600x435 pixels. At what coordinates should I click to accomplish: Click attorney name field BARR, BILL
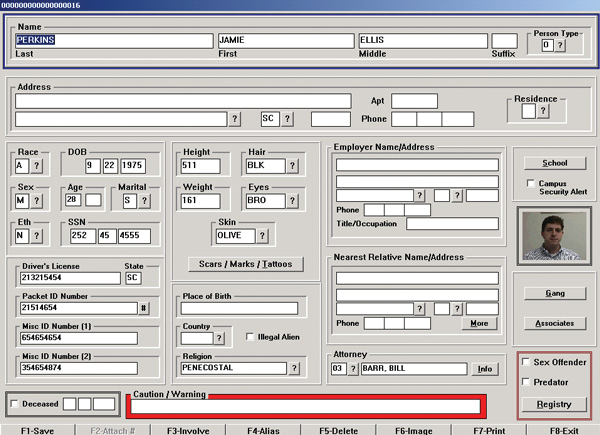click(x=414, y=369)
